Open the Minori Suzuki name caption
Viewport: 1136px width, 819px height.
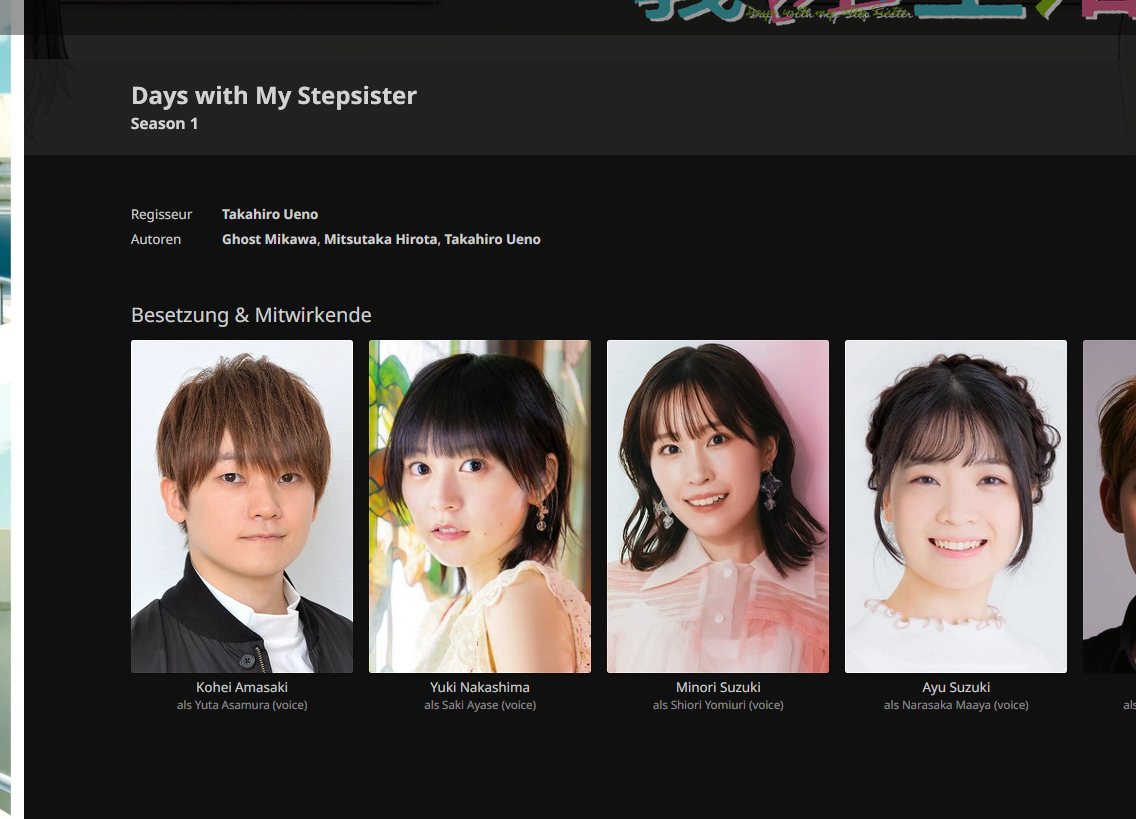(x=717, y=687)
